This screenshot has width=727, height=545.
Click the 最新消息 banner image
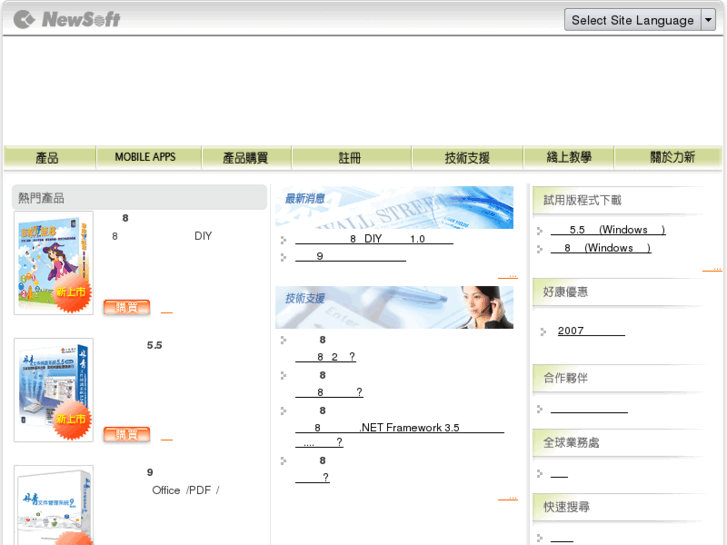[395, 207]
